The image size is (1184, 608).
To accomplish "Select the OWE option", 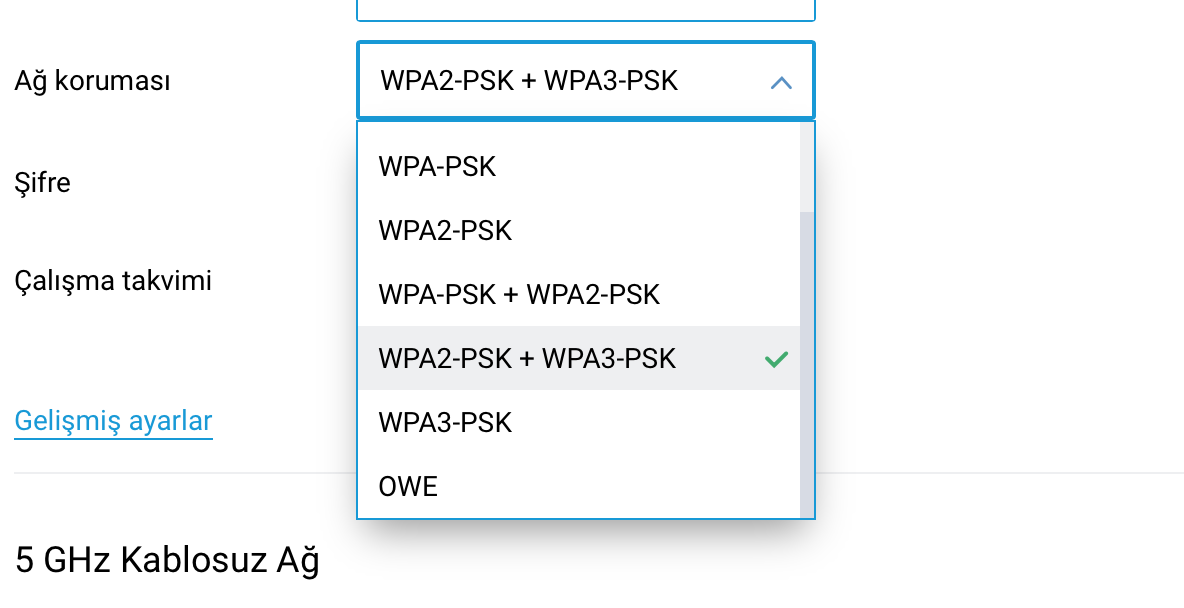I will click(578, 486).
